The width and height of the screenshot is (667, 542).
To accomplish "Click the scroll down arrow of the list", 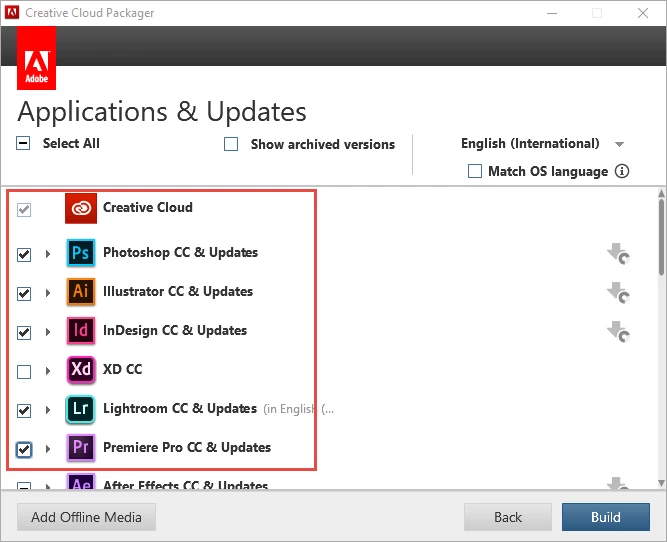I will click(661, 483).
